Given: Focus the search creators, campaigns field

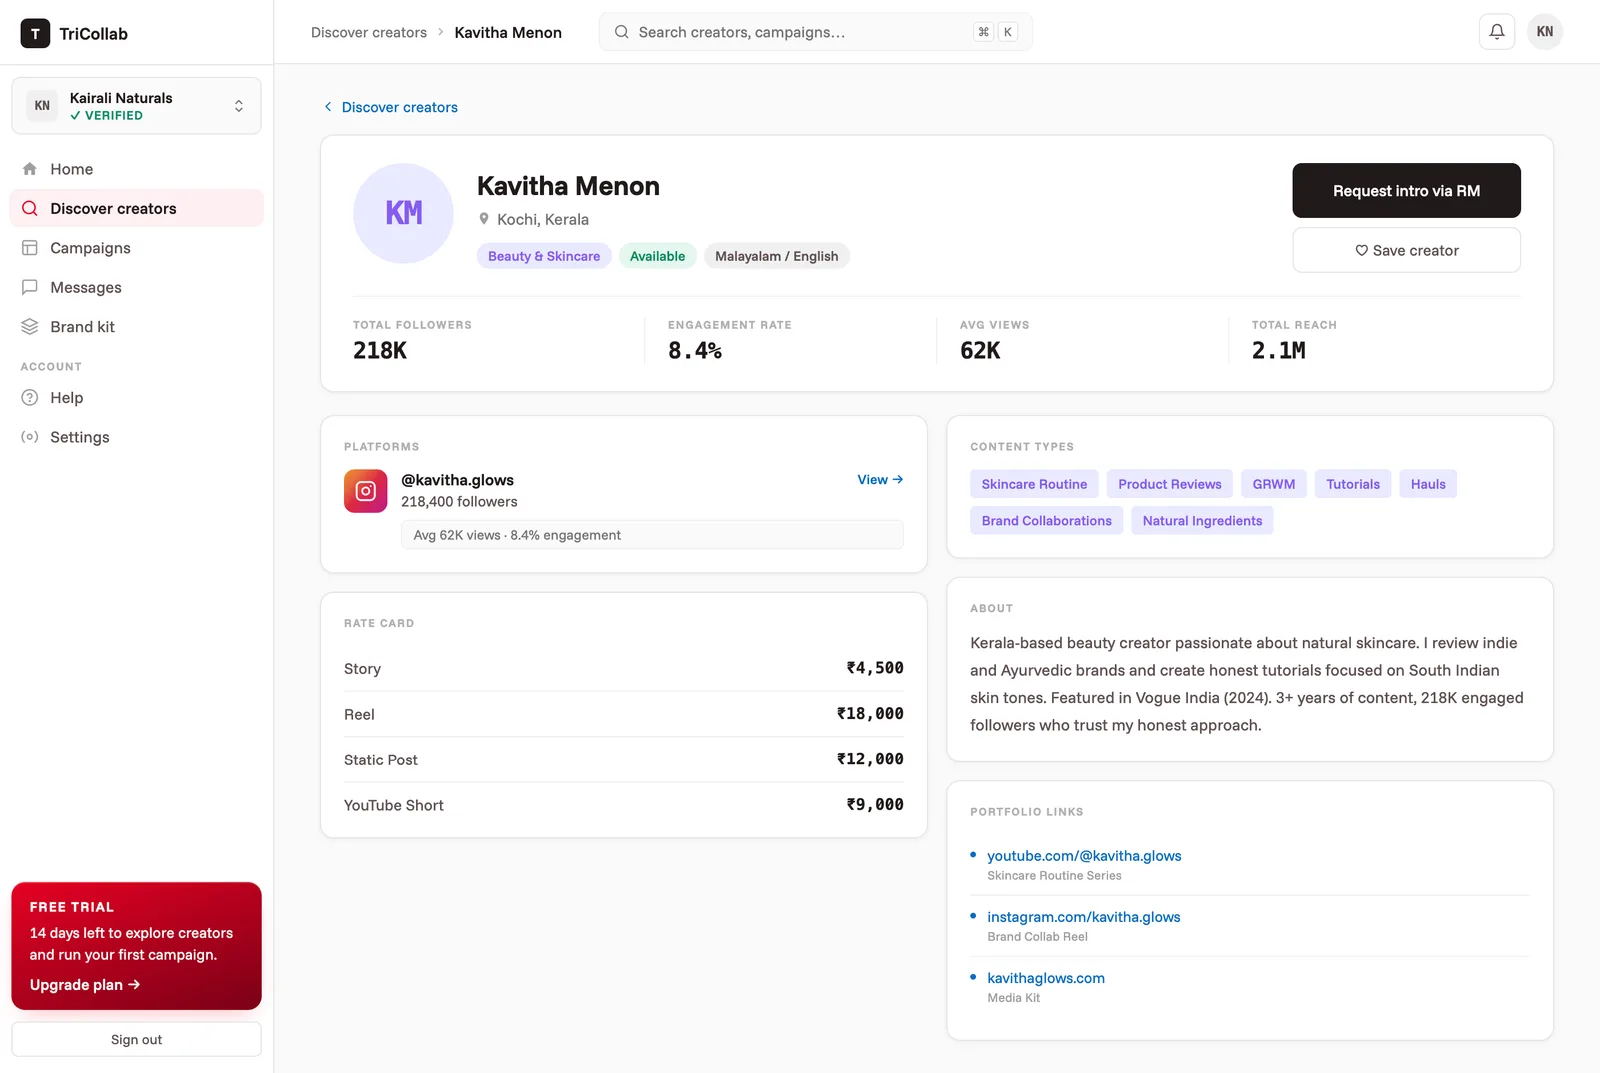Looking at the screenshot, I should pos(815,32).
